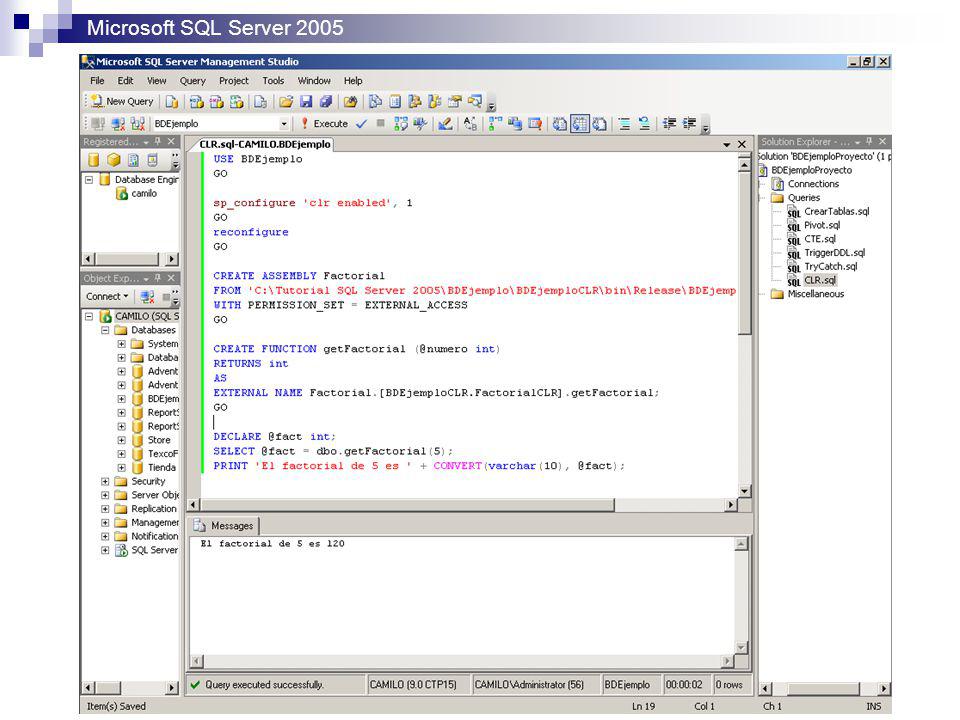Click Specify Values for Template Parameters icon
The height and width of the screenshot is (720, 960).
(x=470, y=124)
